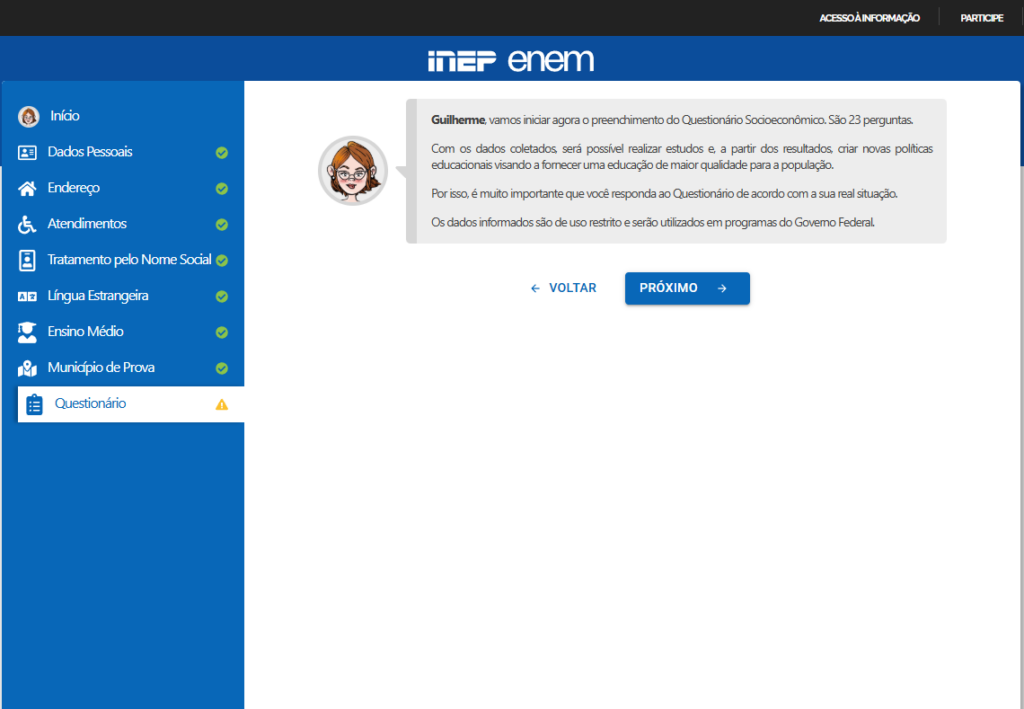
Task: Click the Língua Estrangeira translation icon
Action: tap(27, 296)
